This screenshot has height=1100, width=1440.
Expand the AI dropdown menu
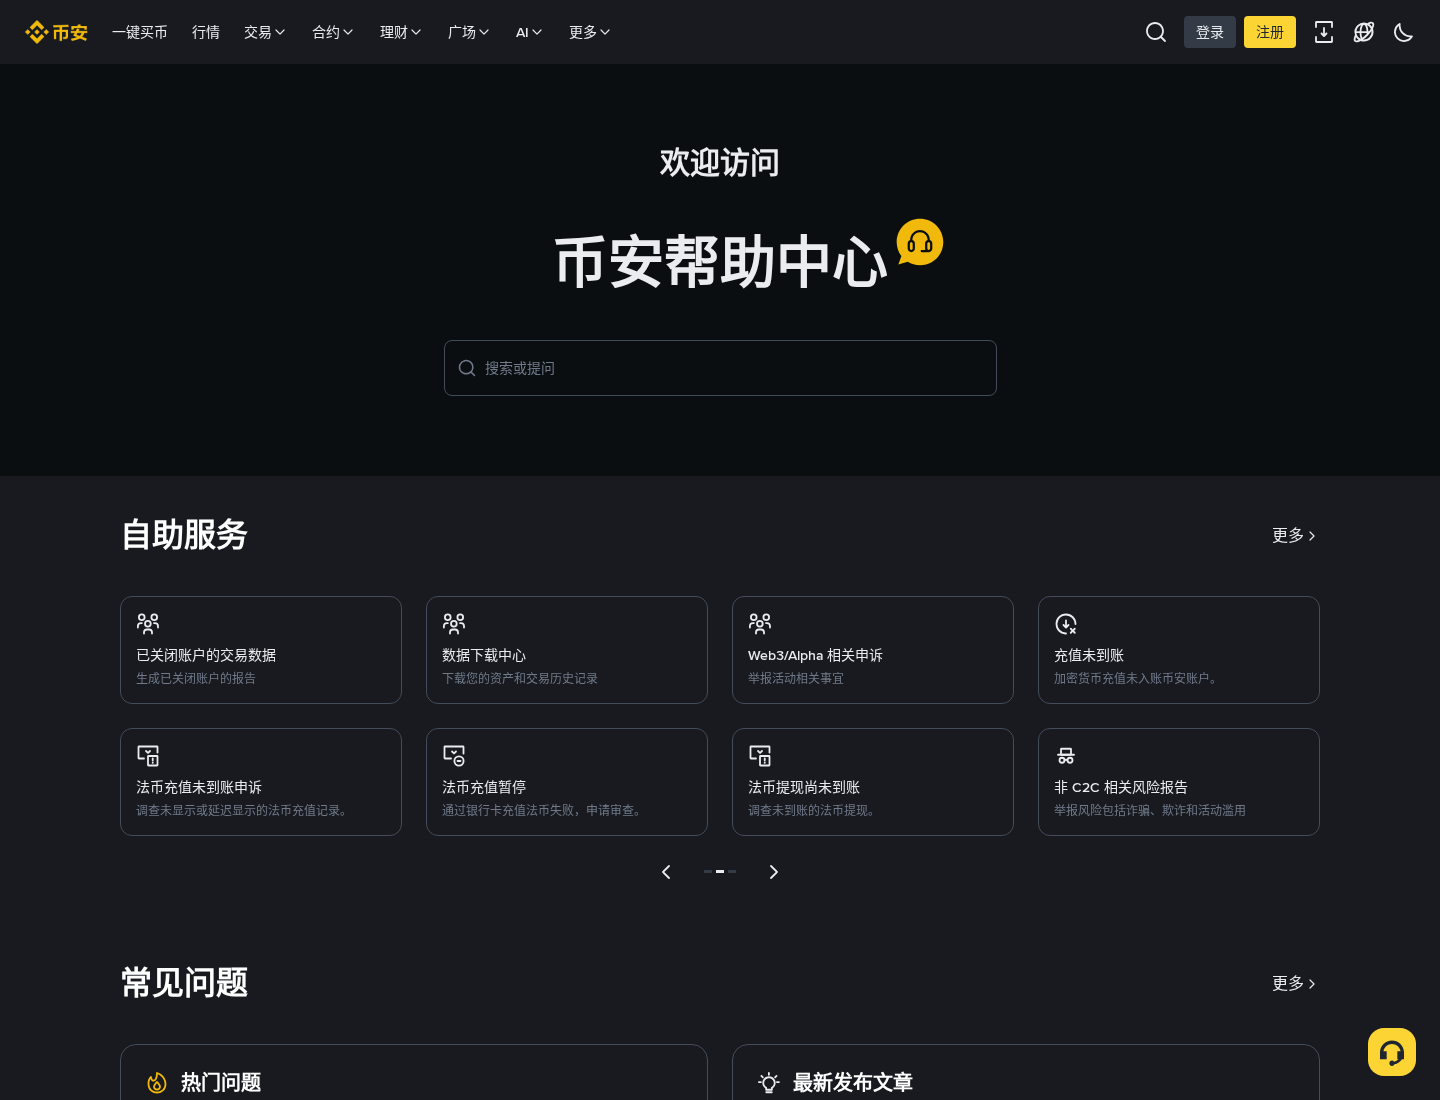point(529,32)
